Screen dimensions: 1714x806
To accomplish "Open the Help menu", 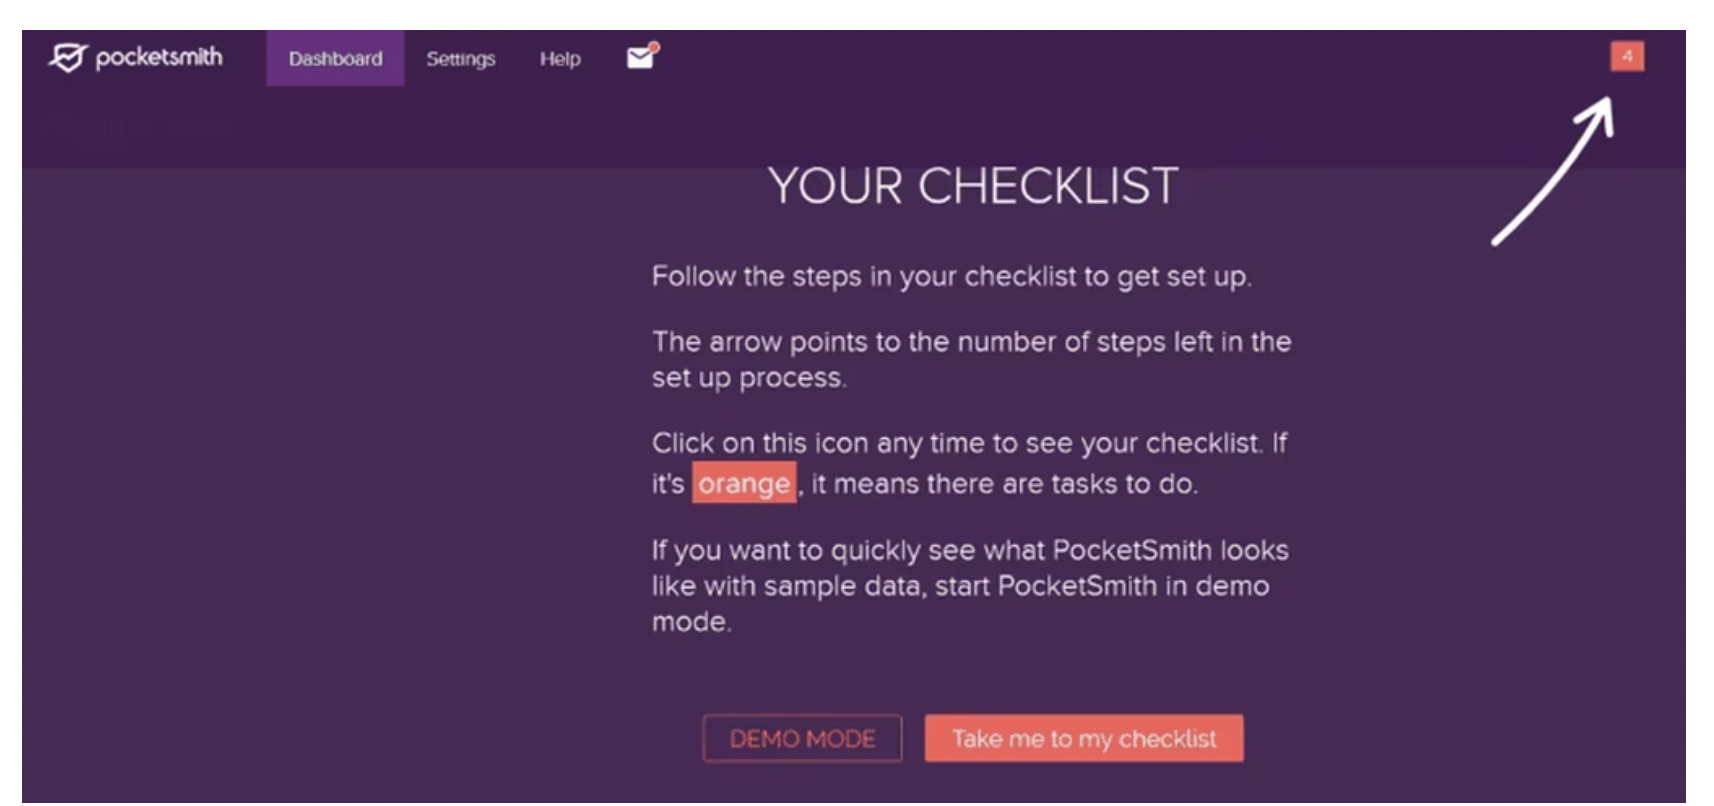I will pos(560,58).
